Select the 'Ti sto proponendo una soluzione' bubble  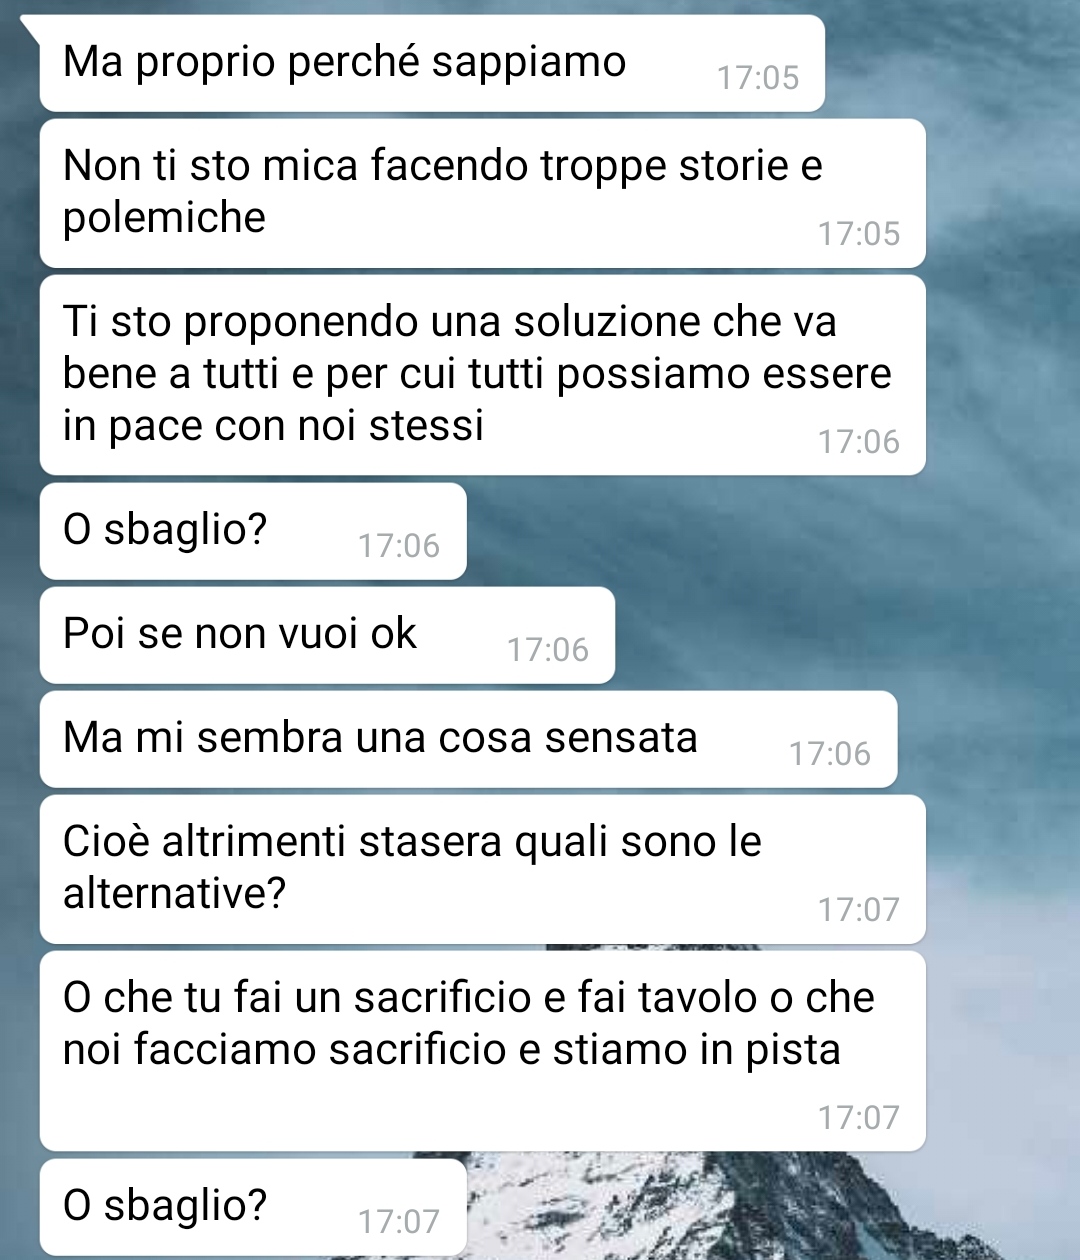pyautogui.click(x=482, y=375)
